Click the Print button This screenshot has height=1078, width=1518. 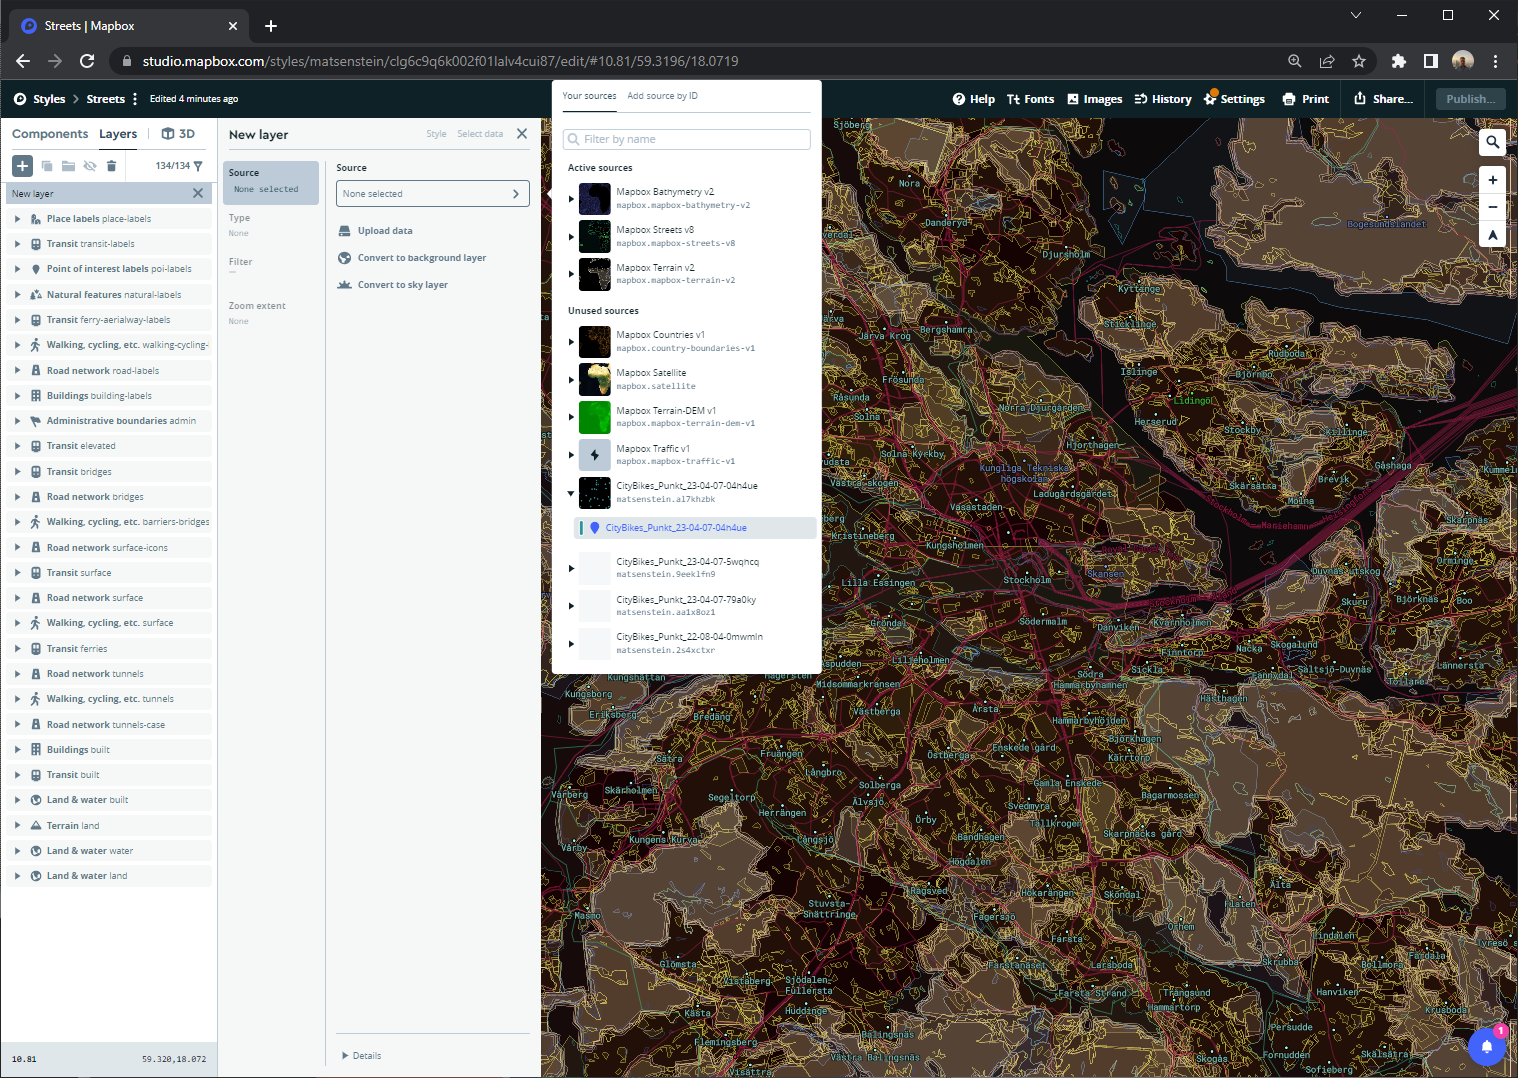pos(1306,99)
